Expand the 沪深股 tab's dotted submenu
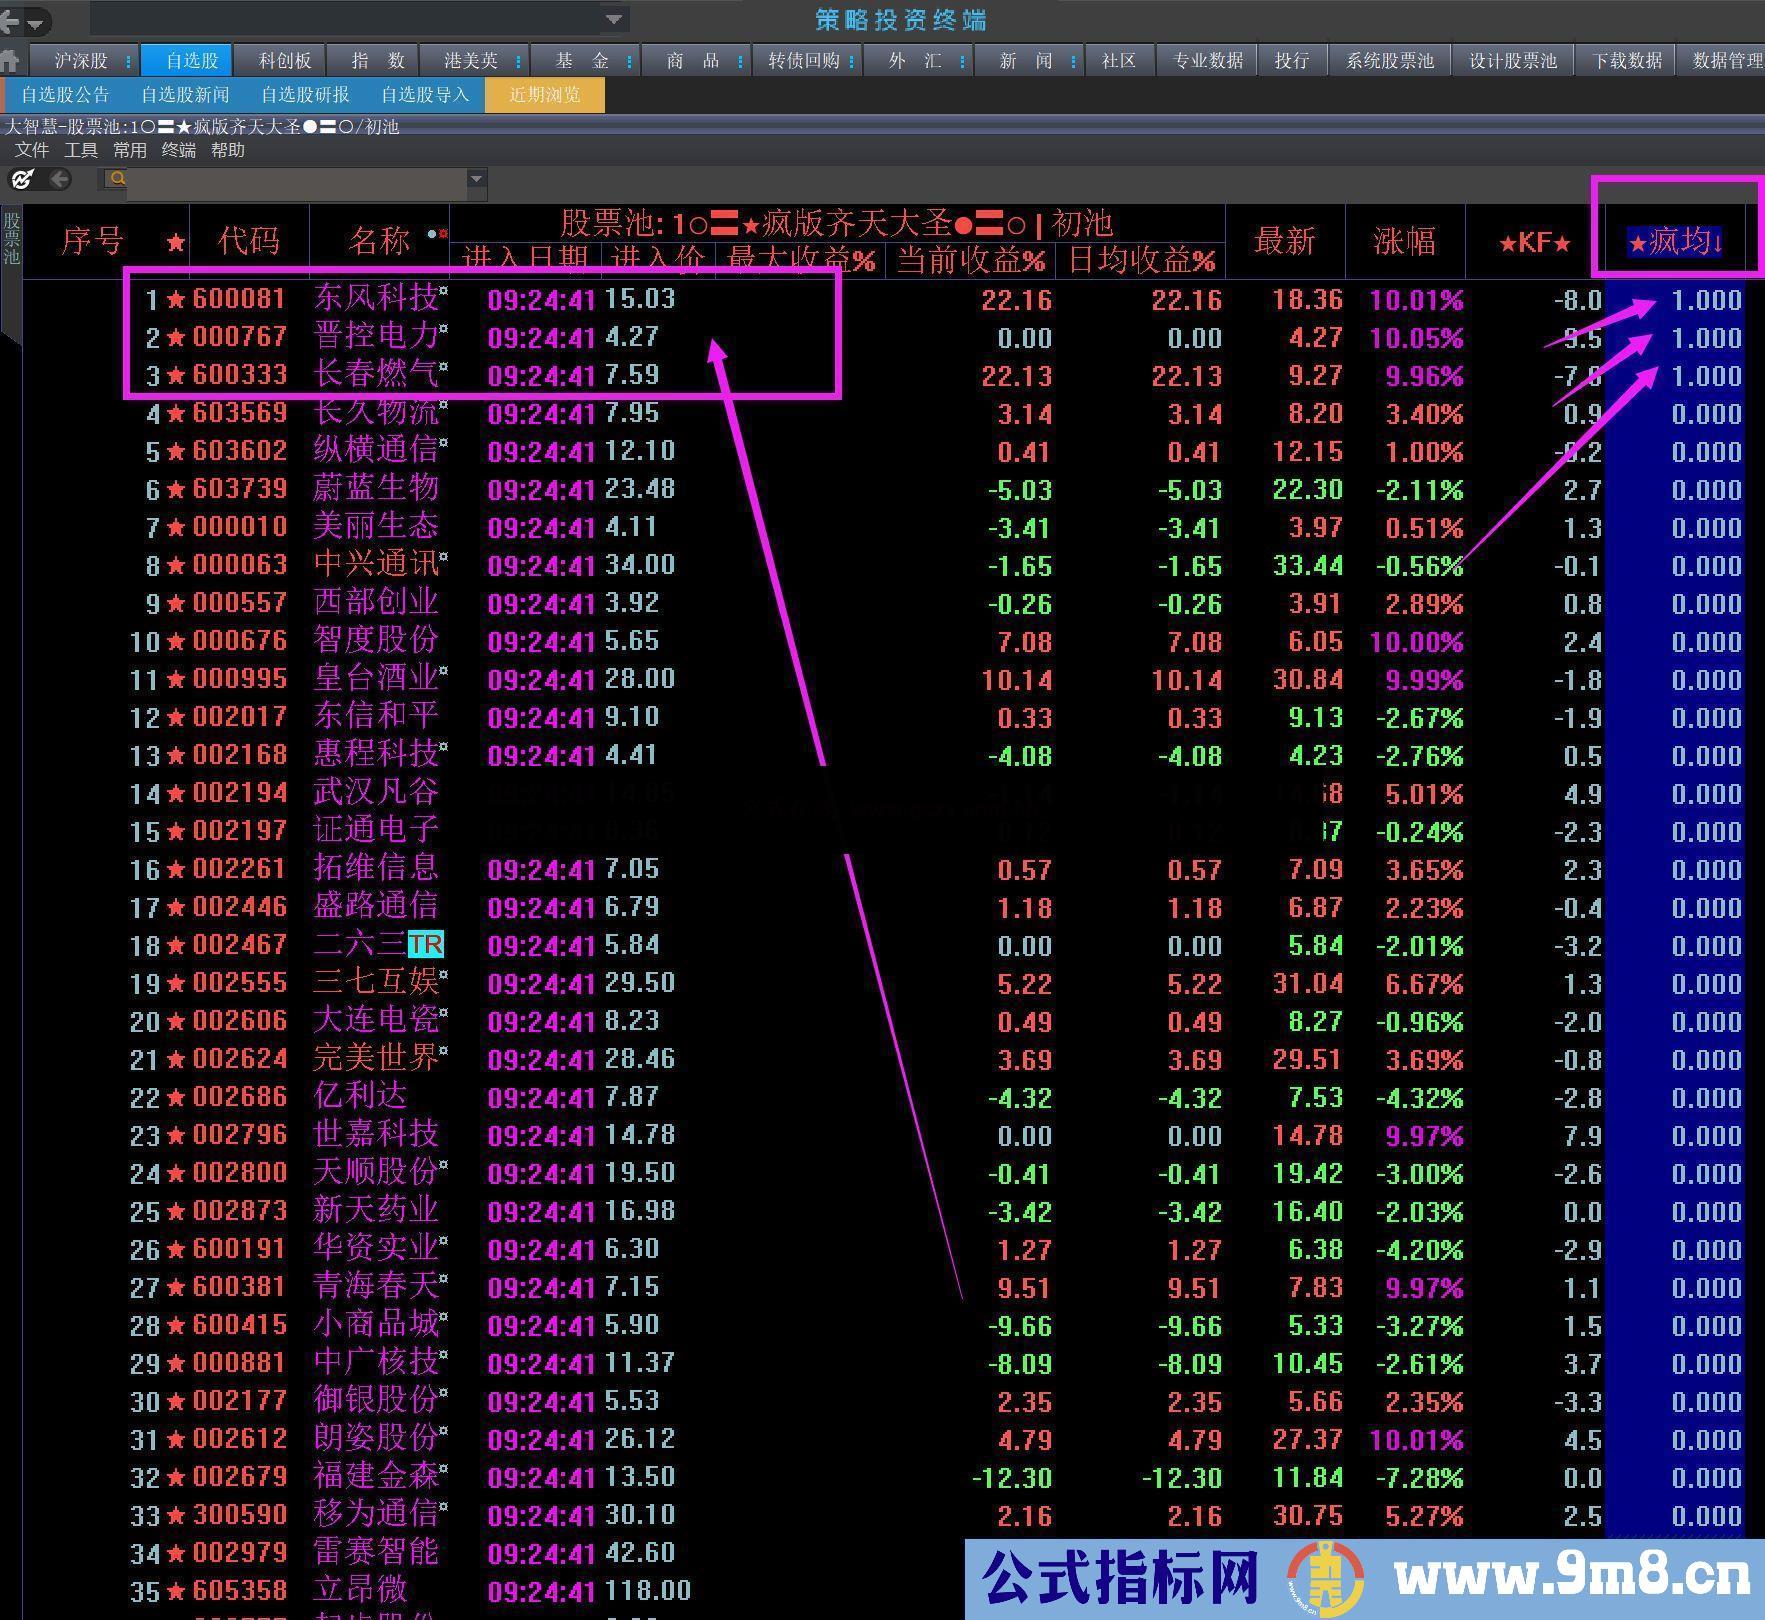1765x1620 pixels. tap(128, 62)
